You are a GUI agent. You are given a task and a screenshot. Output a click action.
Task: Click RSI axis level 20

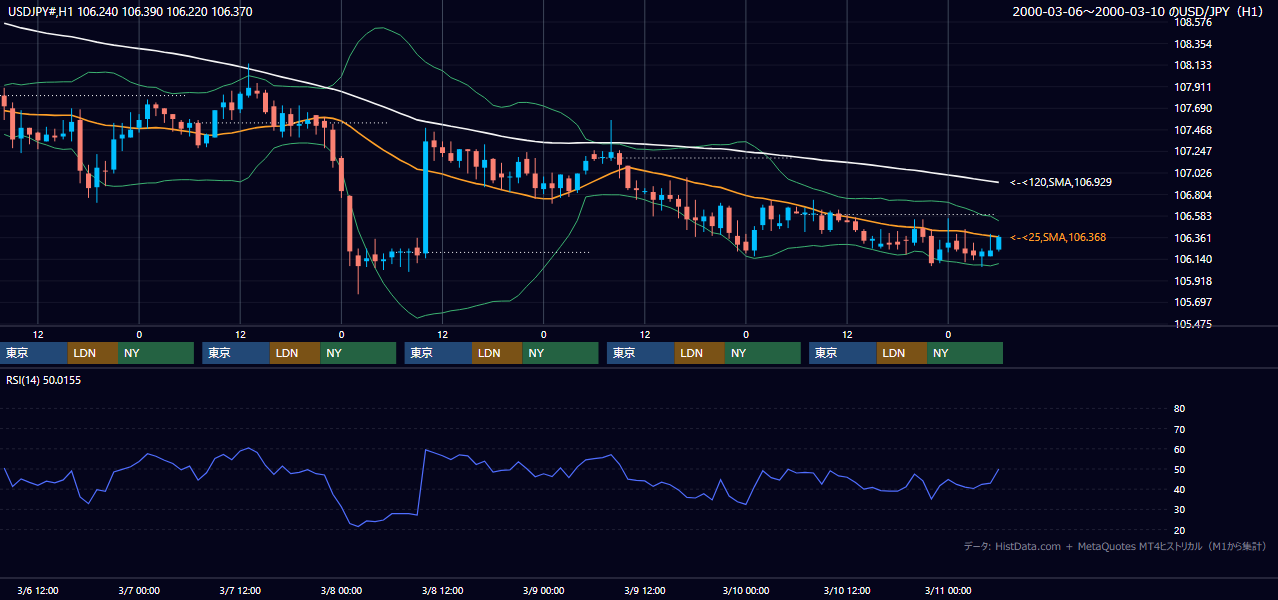1180,530
